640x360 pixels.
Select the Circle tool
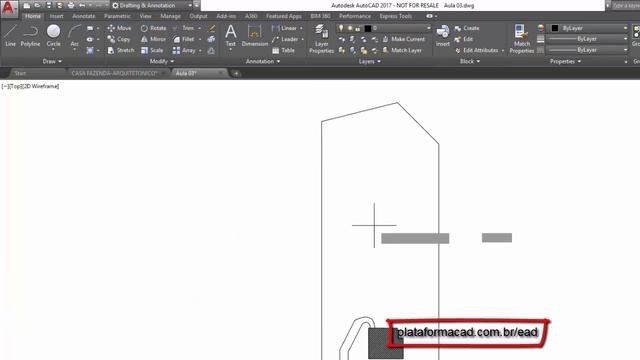[53, 36]
